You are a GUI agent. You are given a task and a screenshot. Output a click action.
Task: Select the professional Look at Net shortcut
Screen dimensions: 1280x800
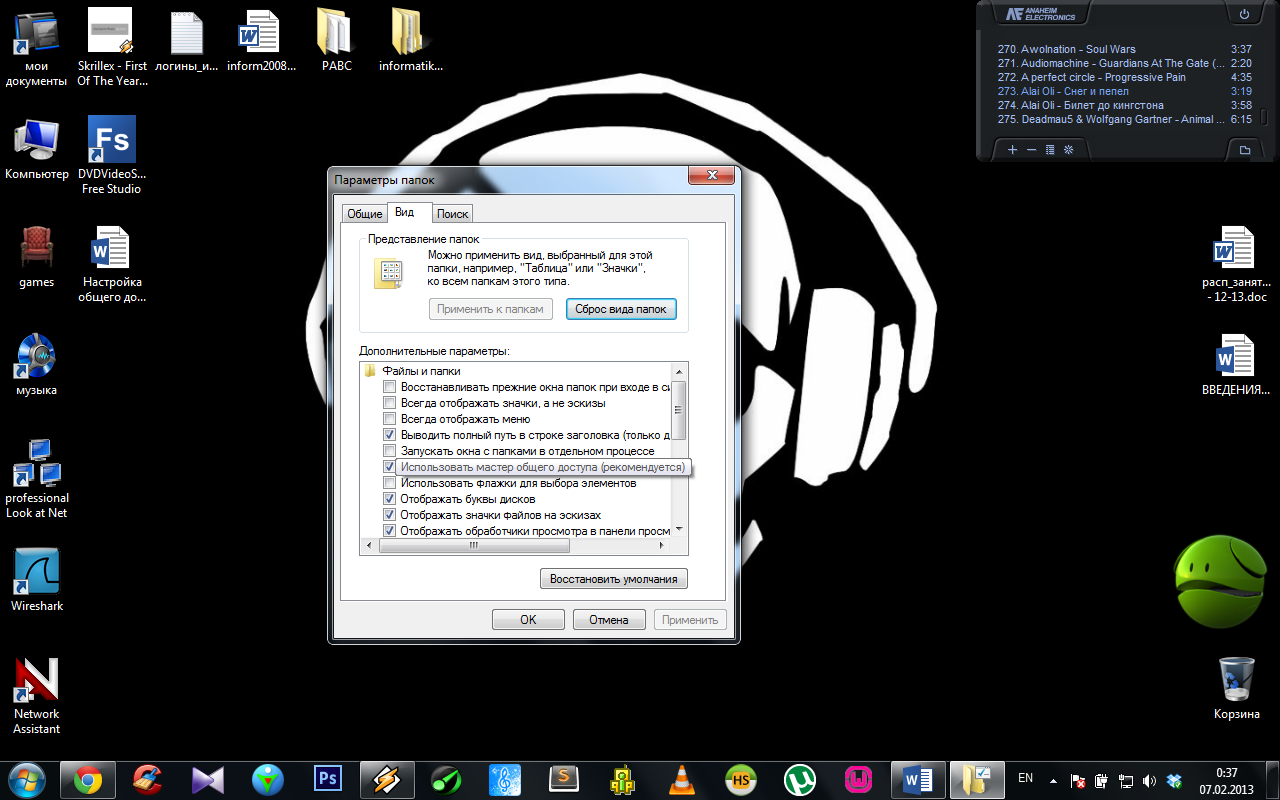pos(37,480)
